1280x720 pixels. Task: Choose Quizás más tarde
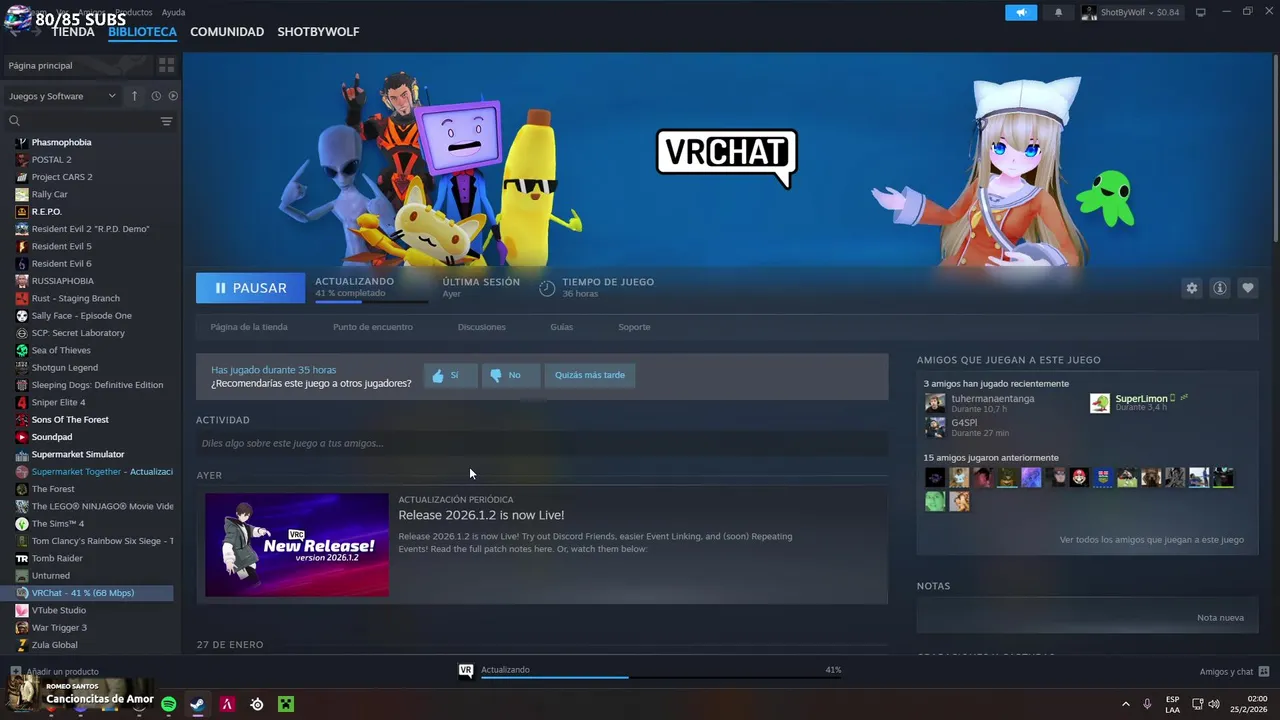pyautogui.click(x=590, y=375)
